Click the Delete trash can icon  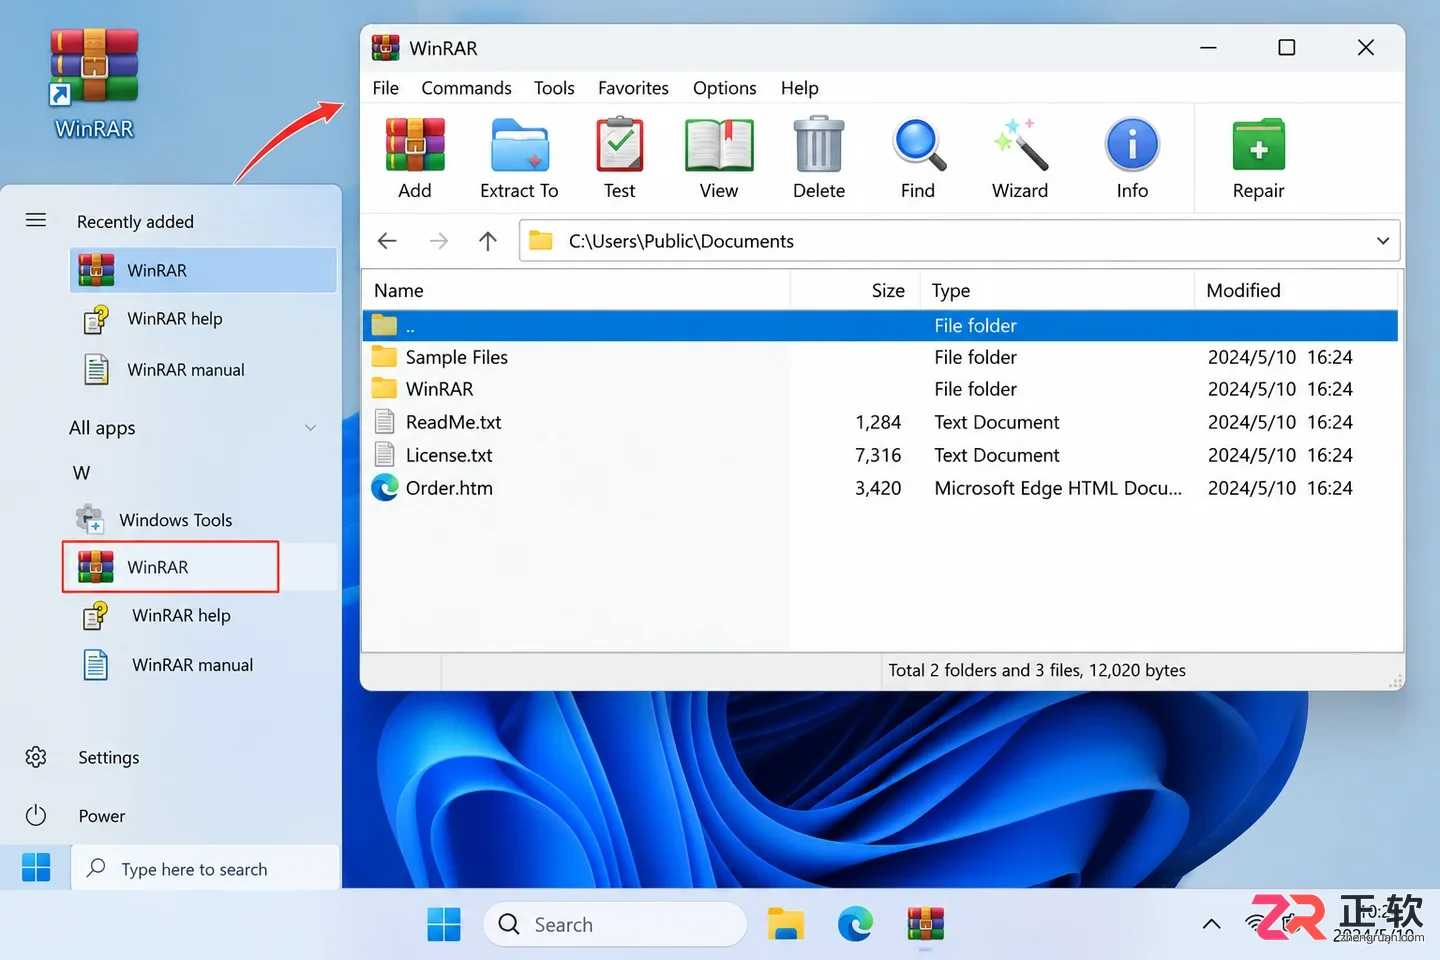coord(819,146)
